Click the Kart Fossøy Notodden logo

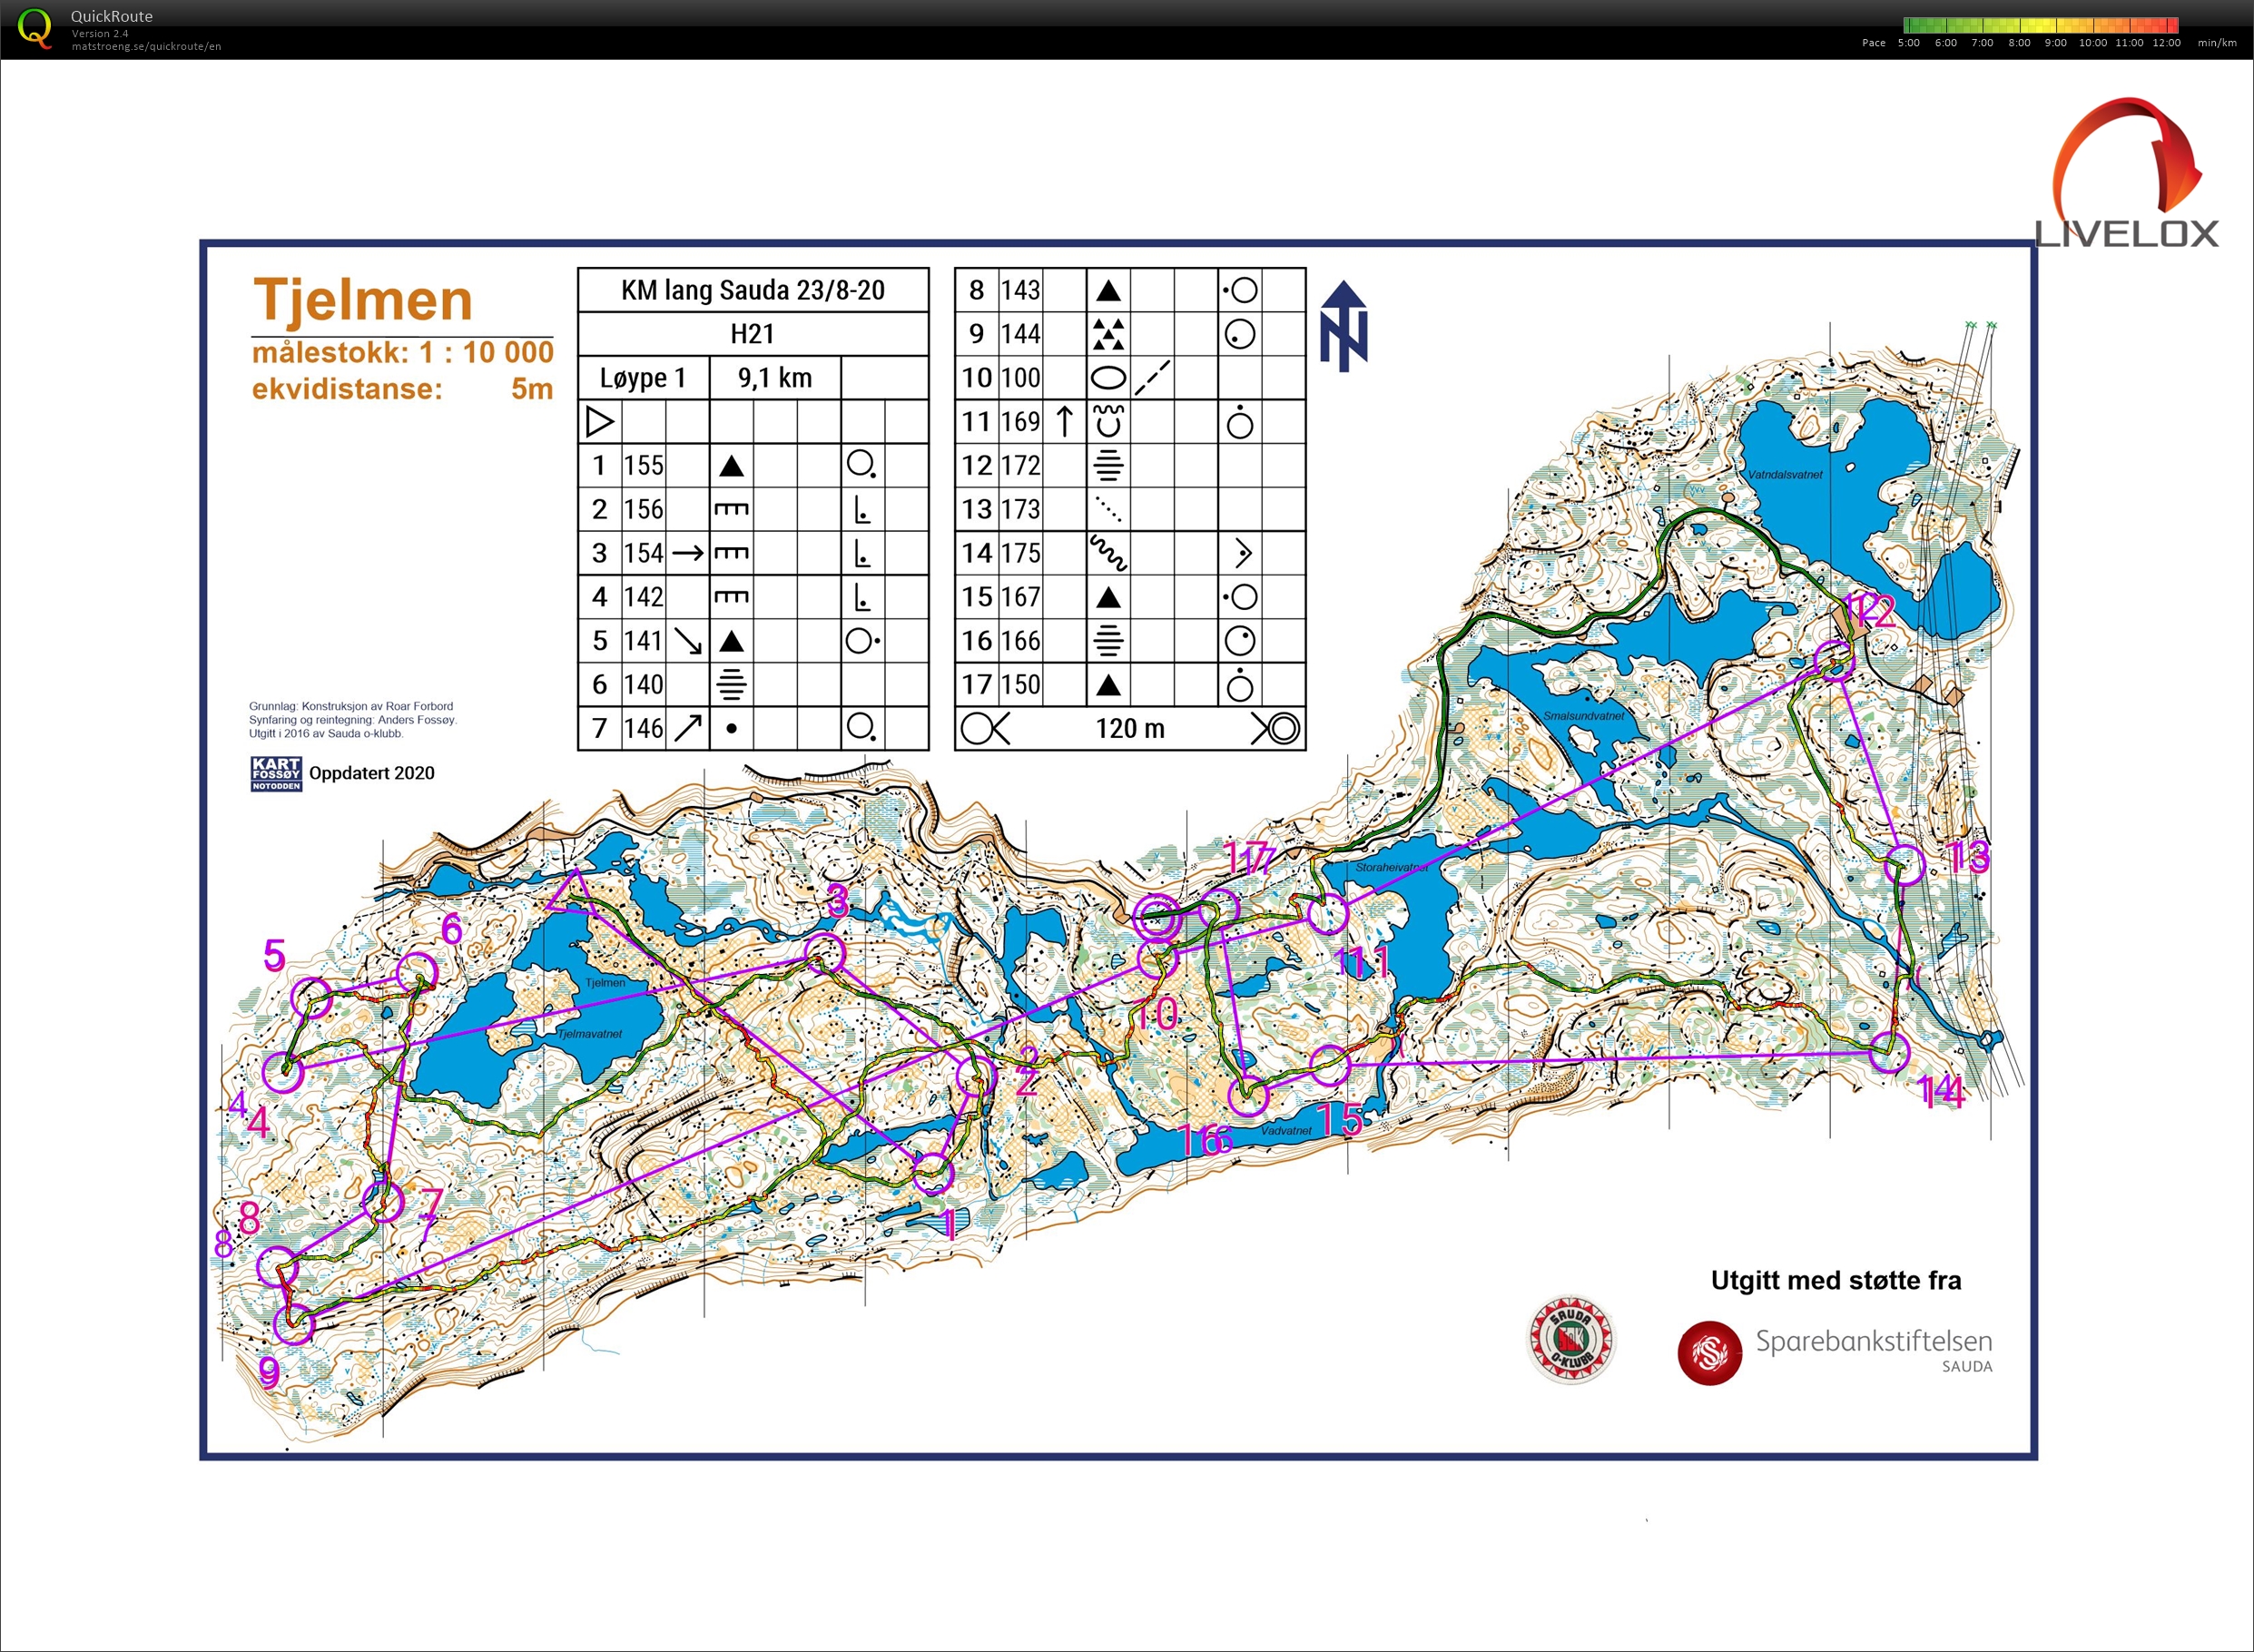click(275, 773)
